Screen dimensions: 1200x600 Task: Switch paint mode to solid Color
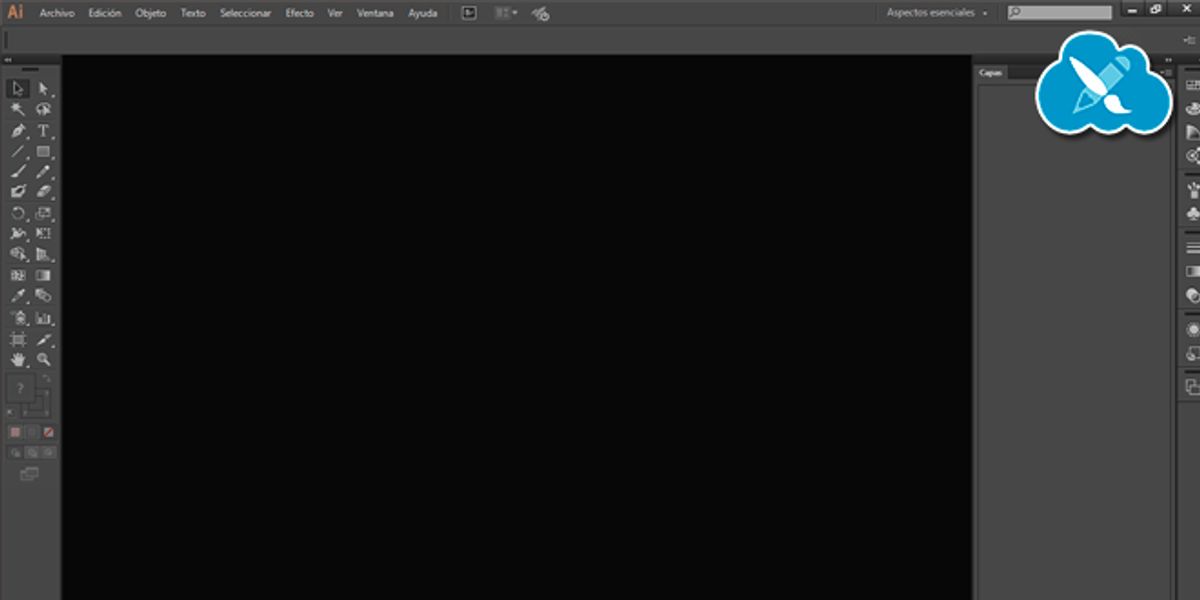(15, 432)
